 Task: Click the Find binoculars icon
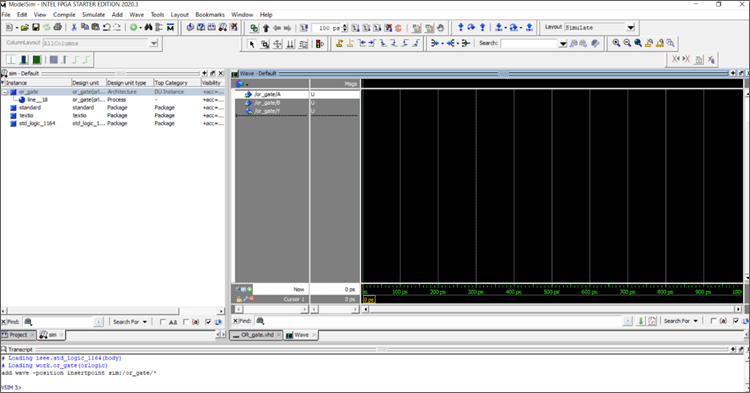pos(148,28)
